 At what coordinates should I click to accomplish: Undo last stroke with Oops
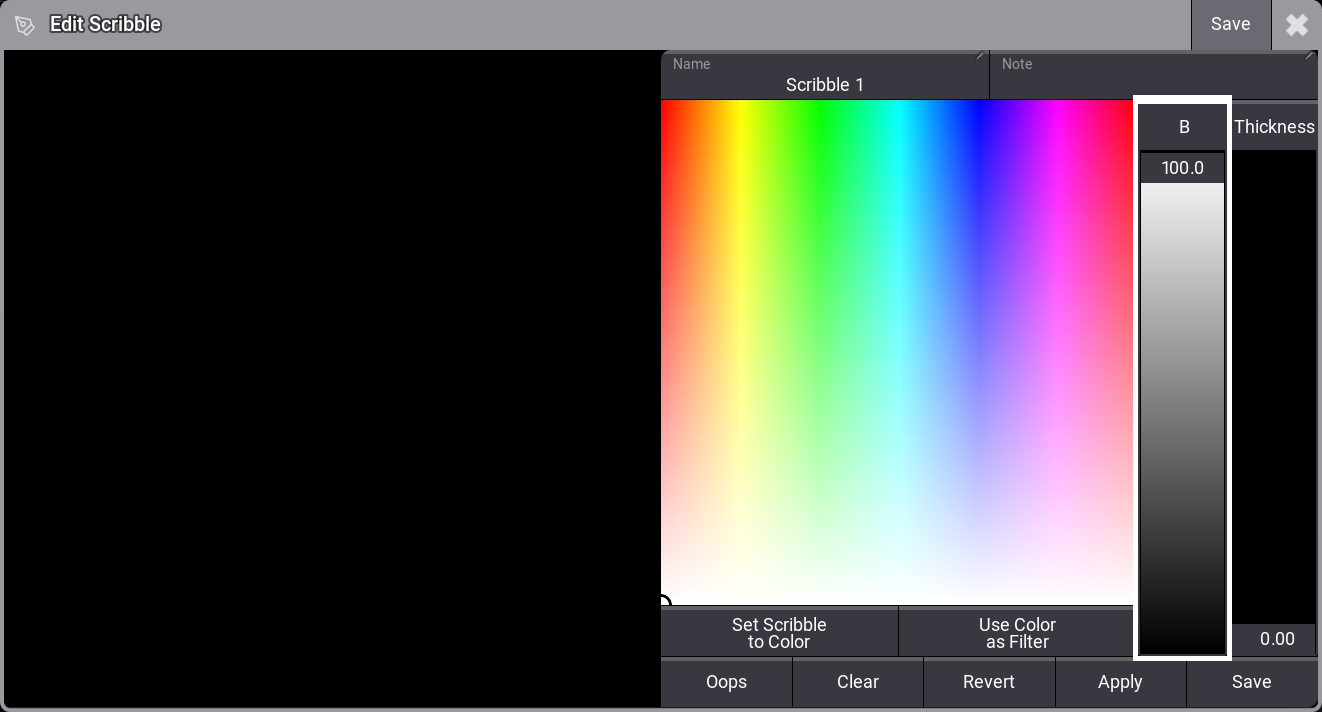tap(726, 682)
